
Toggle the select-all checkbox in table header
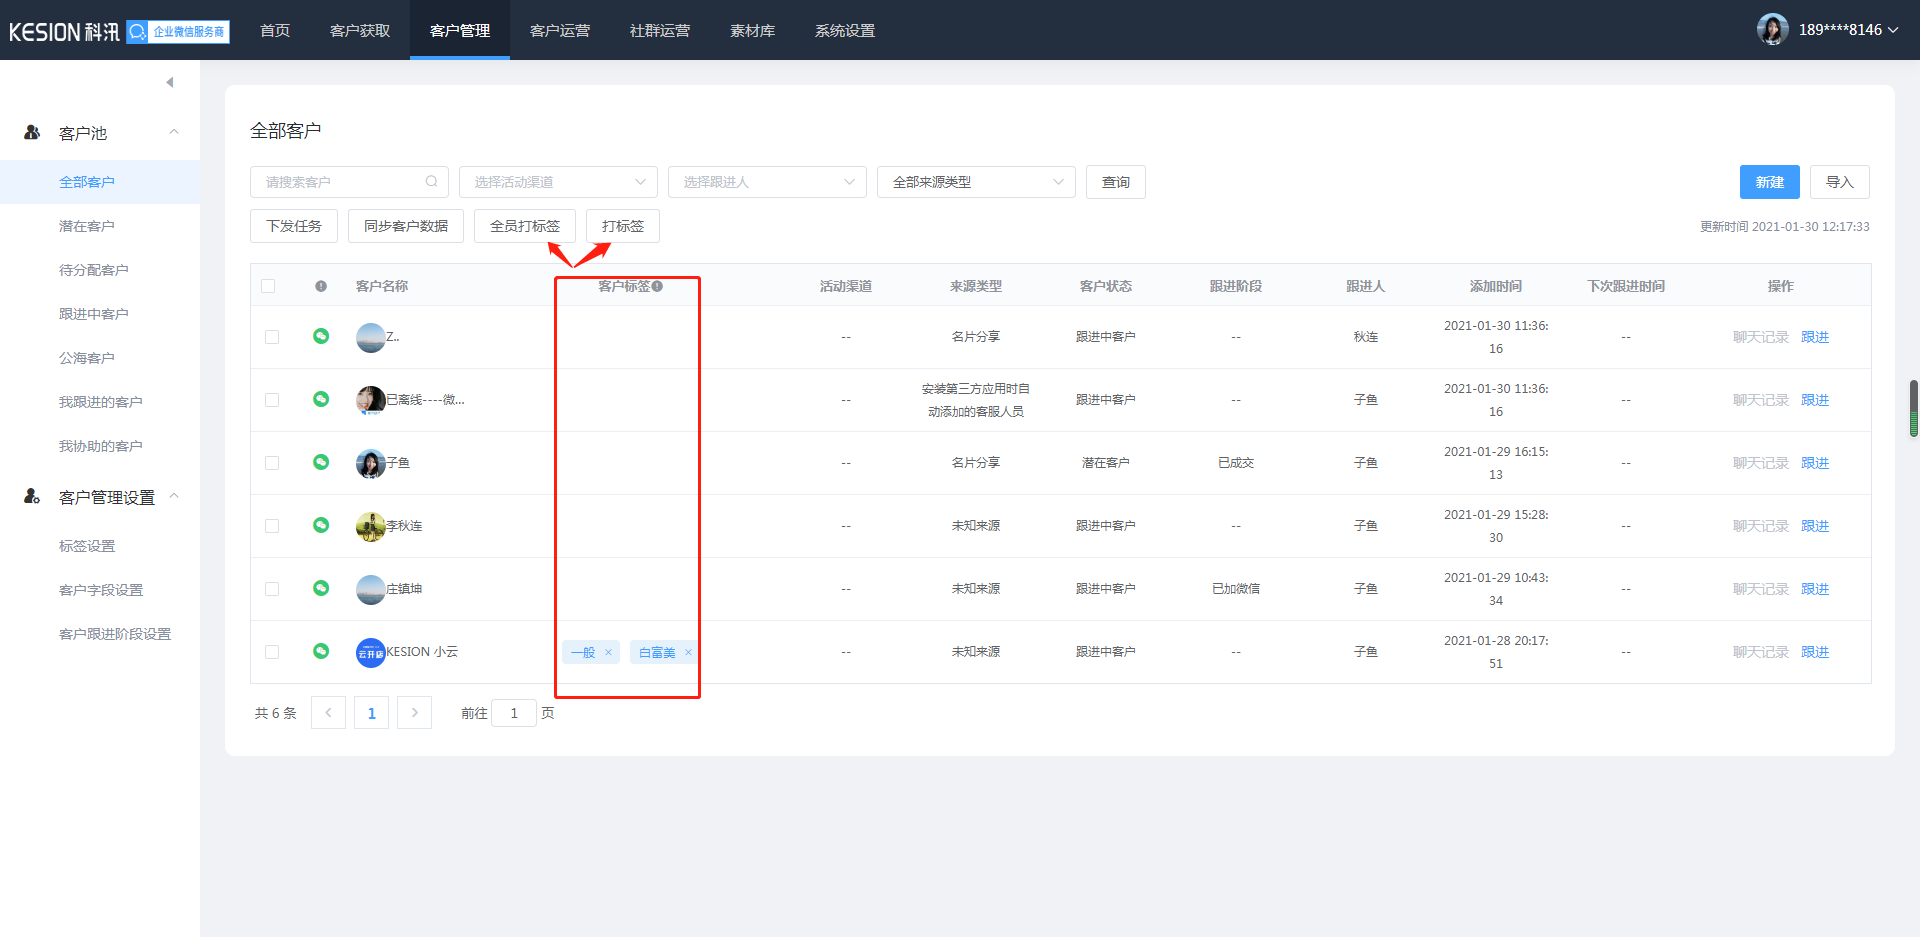pyautogui.click(x=268, y=286)
